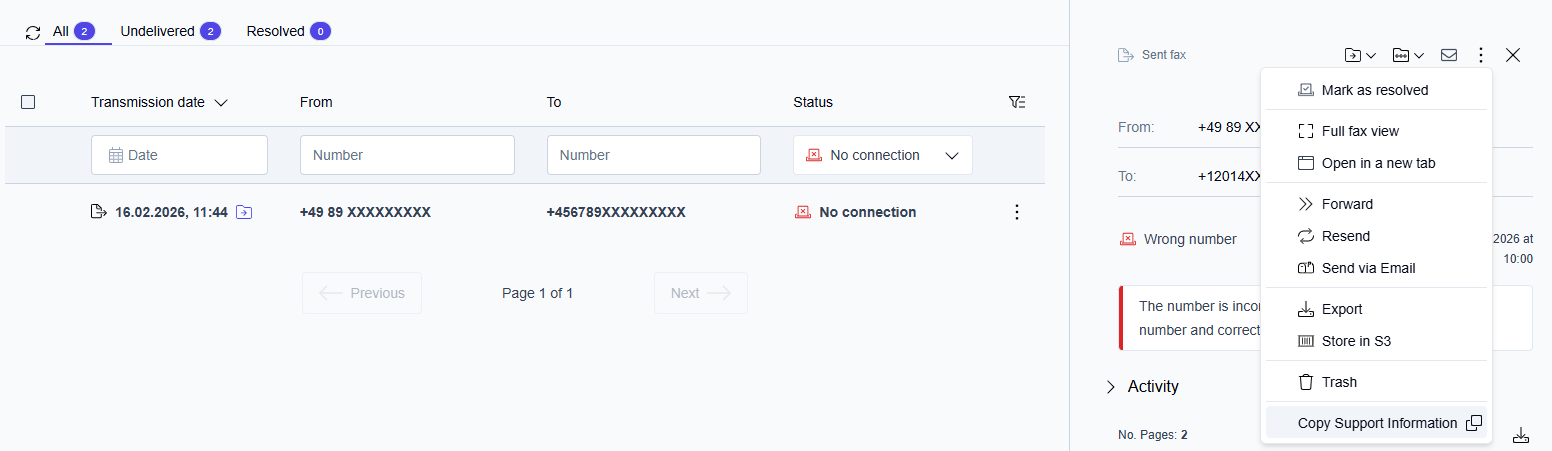Click Copy Support Information

click(x=1376, y=423)
